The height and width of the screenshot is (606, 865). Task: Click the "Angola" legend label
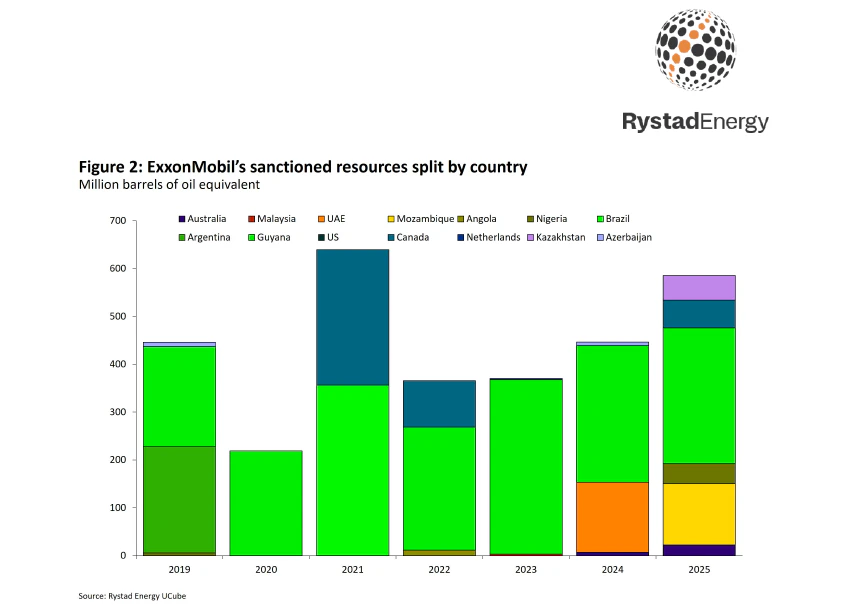pos(482,219)
